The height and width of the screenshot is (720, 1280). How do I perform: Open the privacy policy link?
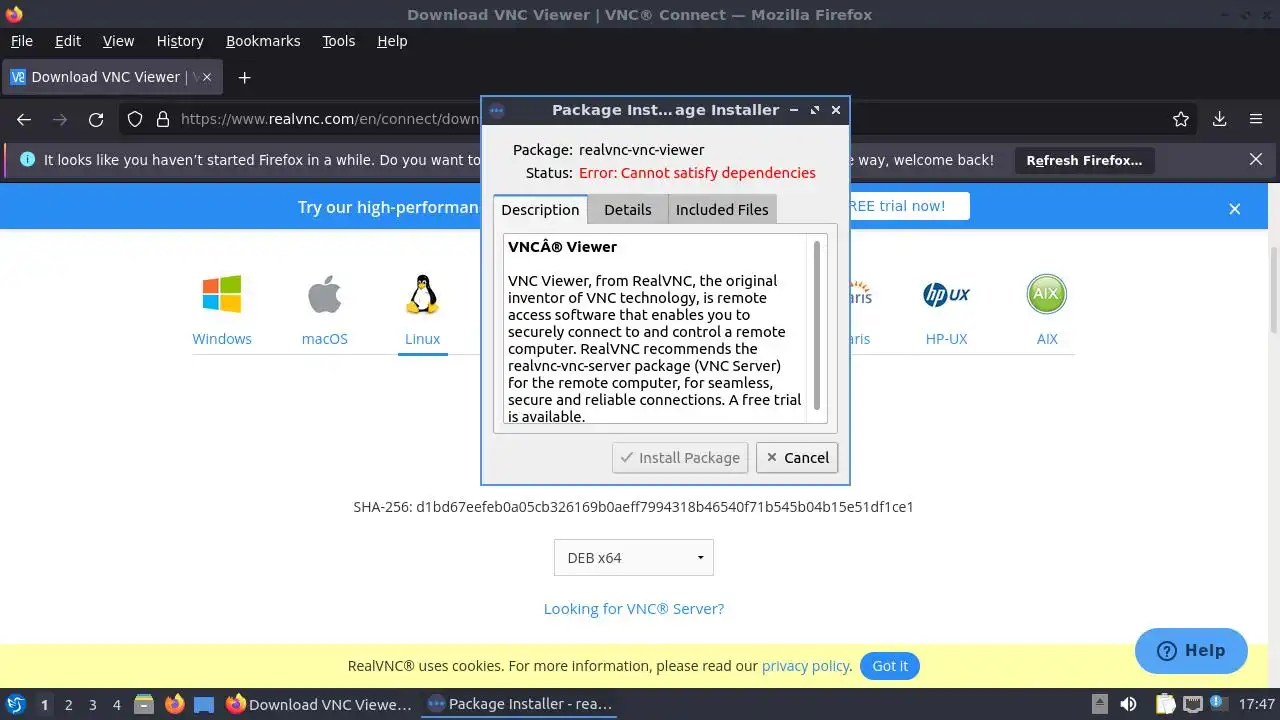coord(806,666)
